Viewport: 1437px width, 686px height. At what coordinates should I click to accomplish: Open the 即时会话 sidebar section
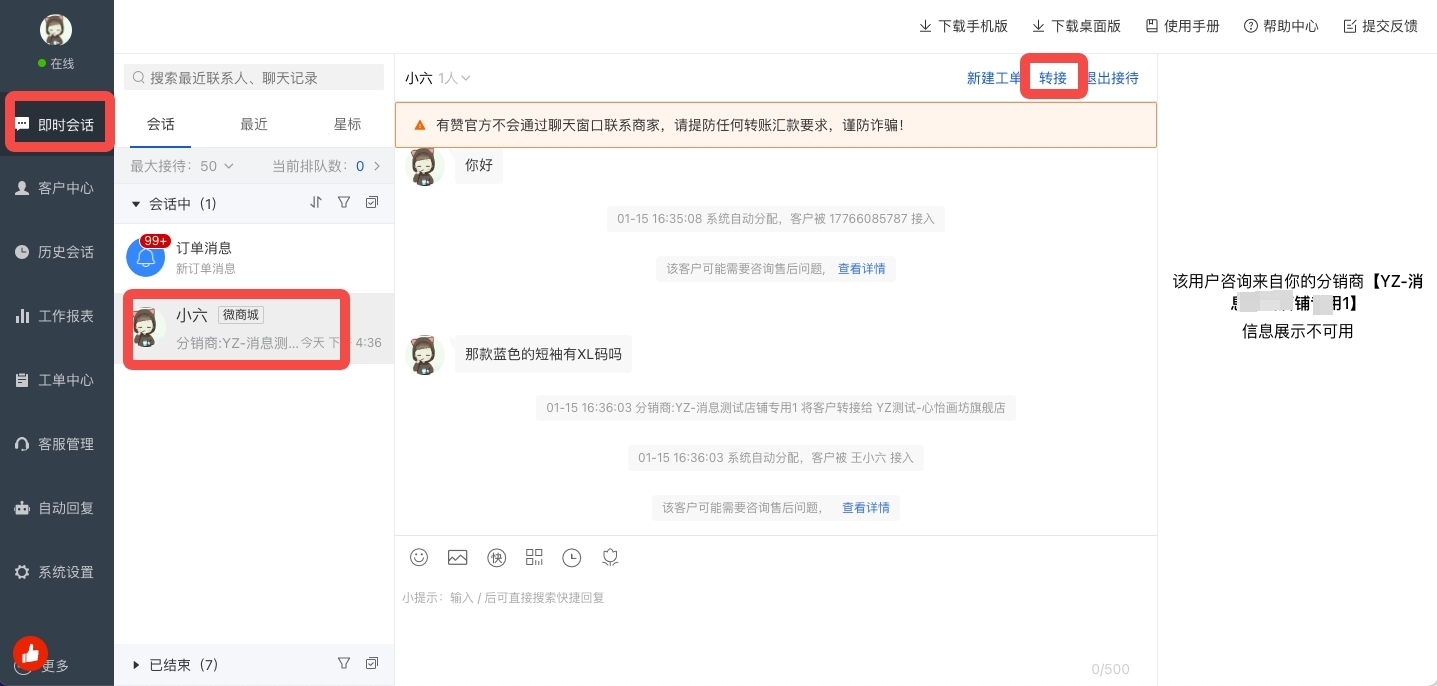pos(57,125)
